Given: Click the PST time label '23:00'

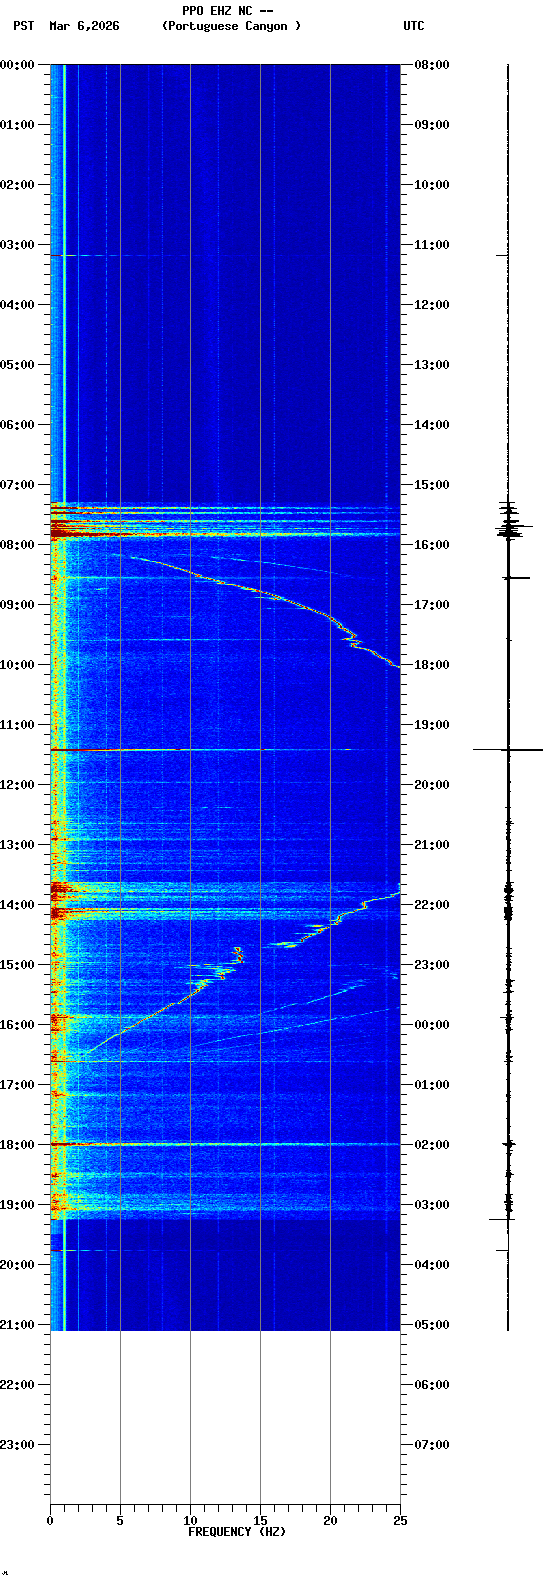Looking at the screenshot, I should [17, 1445].
